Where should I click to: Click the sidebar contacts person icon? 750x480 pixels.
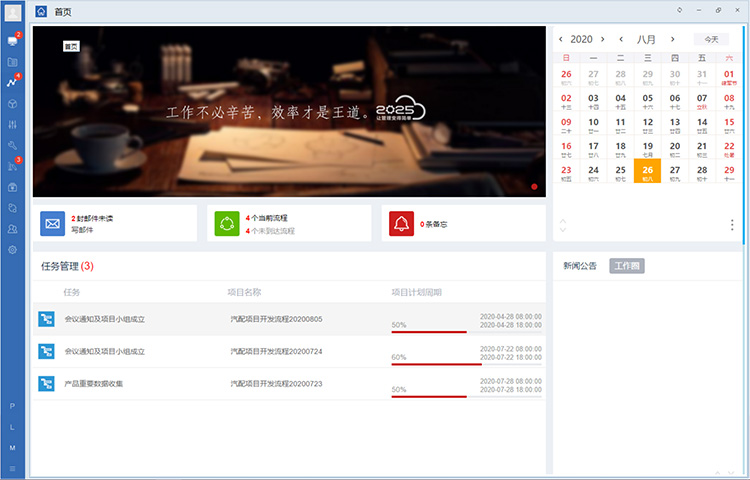click(13, 229)
